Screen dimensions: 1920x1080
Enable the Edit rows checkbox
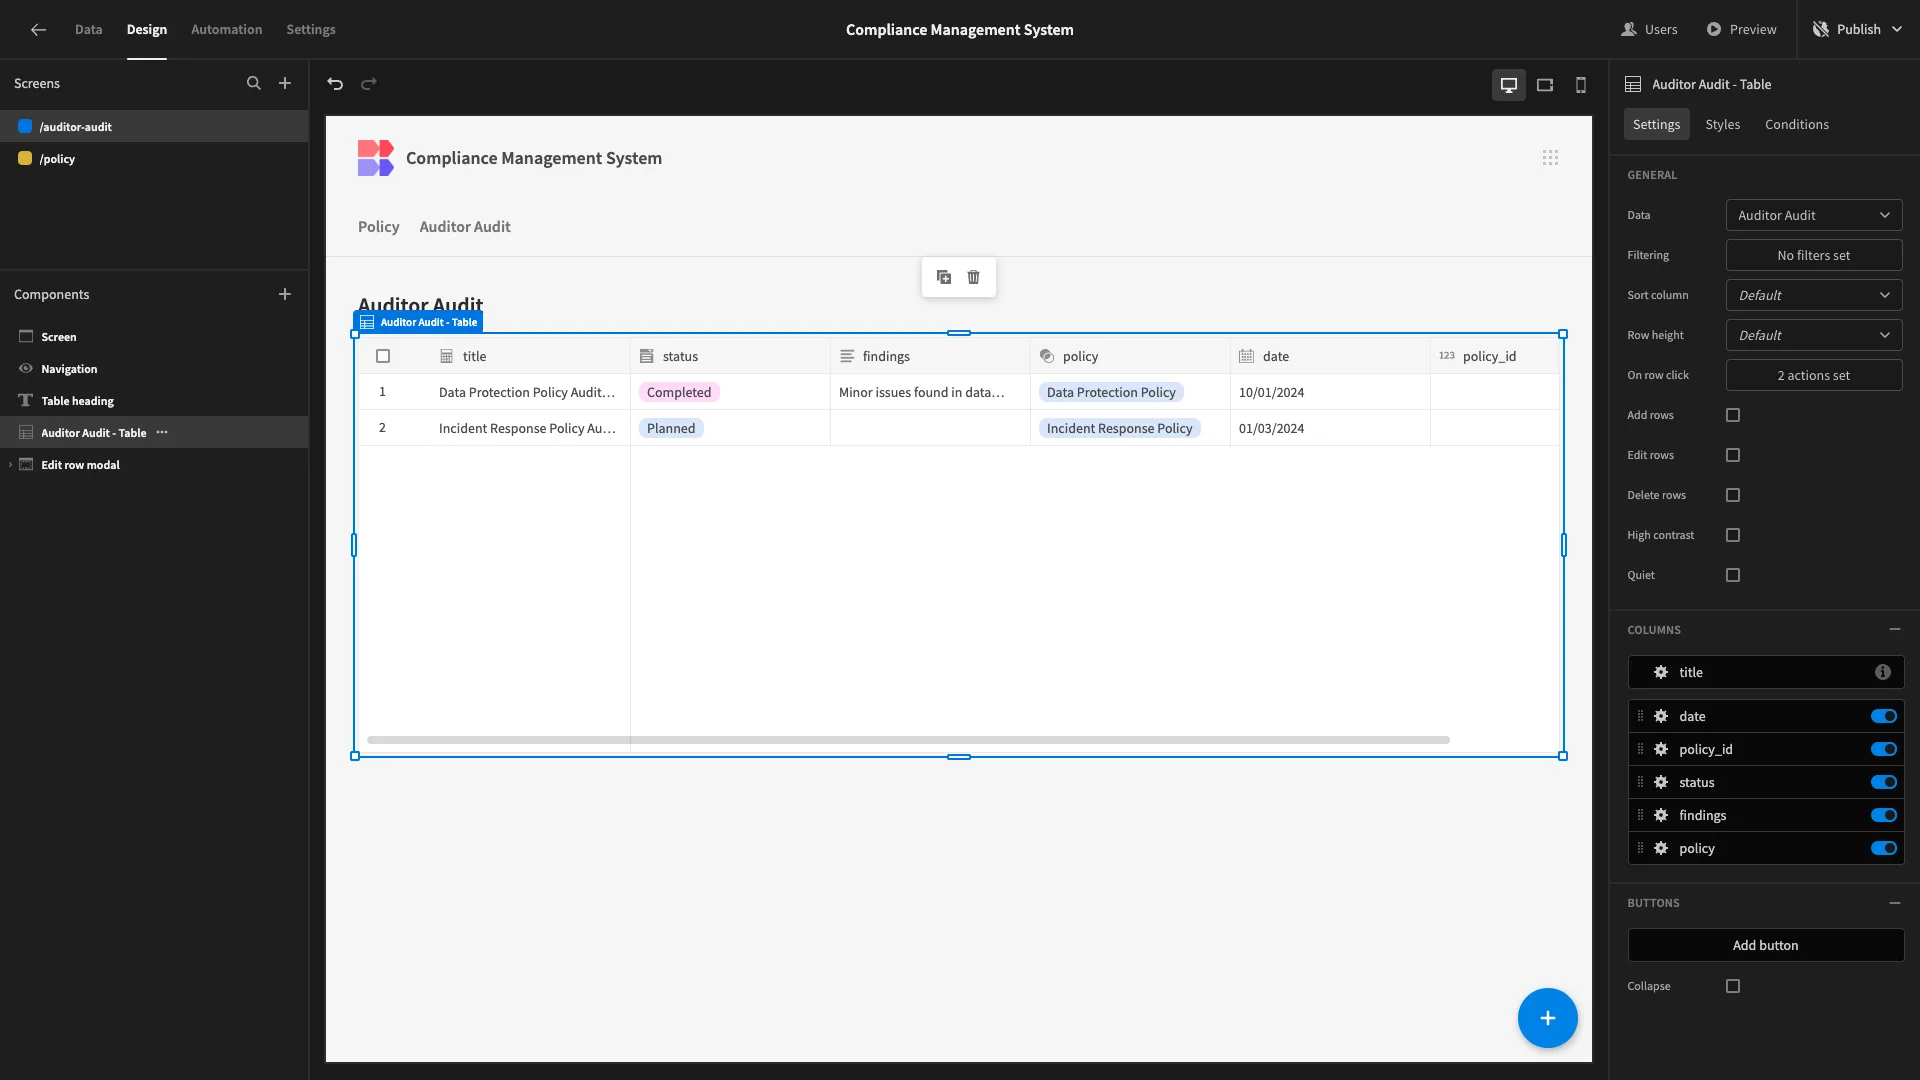click(1733, 455)
